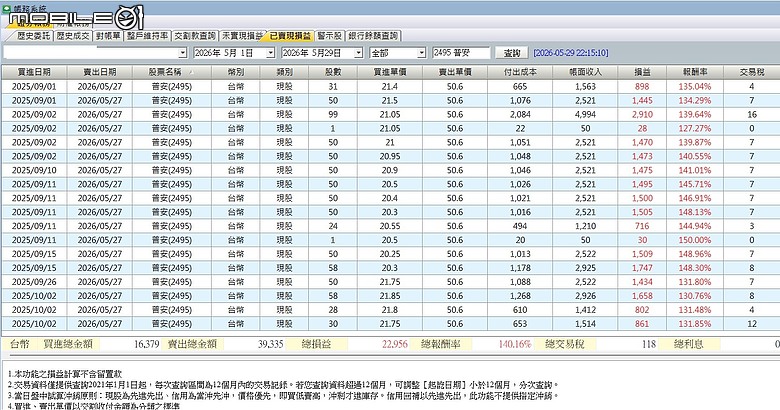Viewport: 780px width, 410px height.
Task: Click the green app icon in title bar
Action: click(x=6, y=8)
